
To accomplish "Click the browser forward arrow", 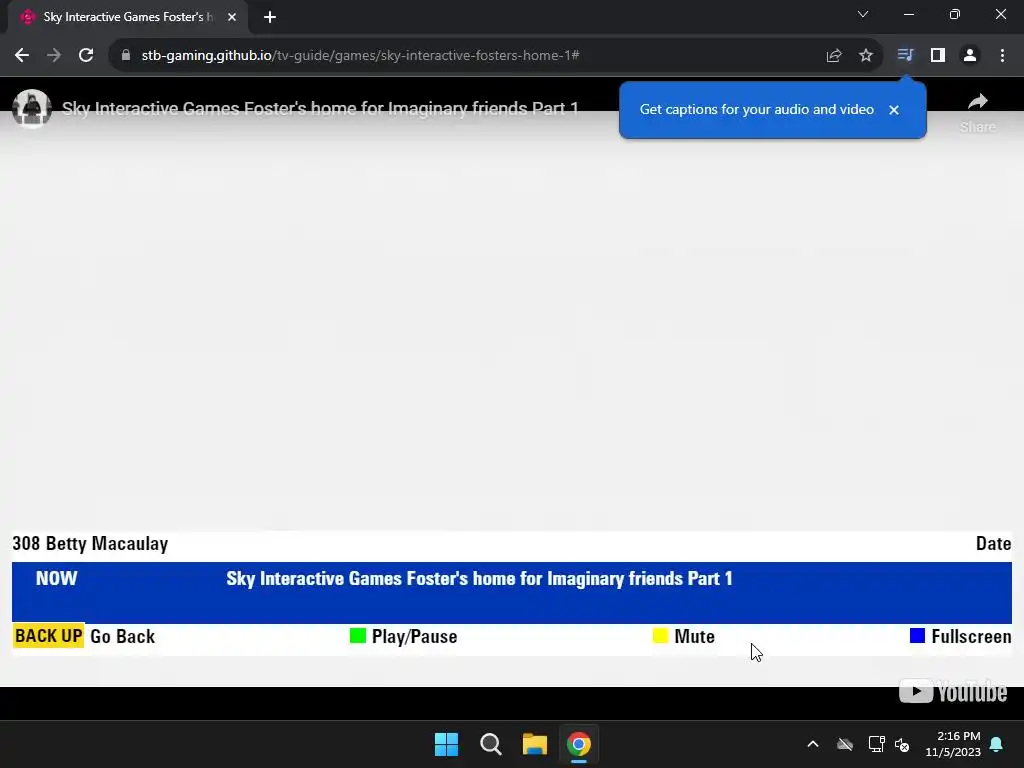I will pos(54,56).
